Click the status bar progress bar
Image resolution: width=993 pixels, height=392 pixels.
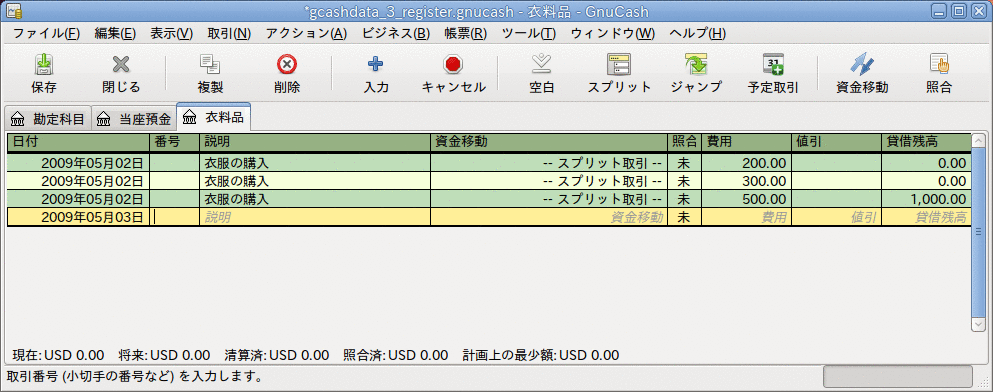coord(897,377)
